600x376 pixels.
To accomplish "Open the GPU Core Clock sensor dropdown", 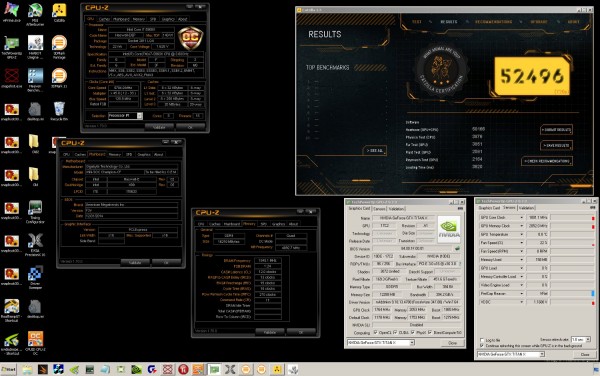I will [x=521, y=218].
